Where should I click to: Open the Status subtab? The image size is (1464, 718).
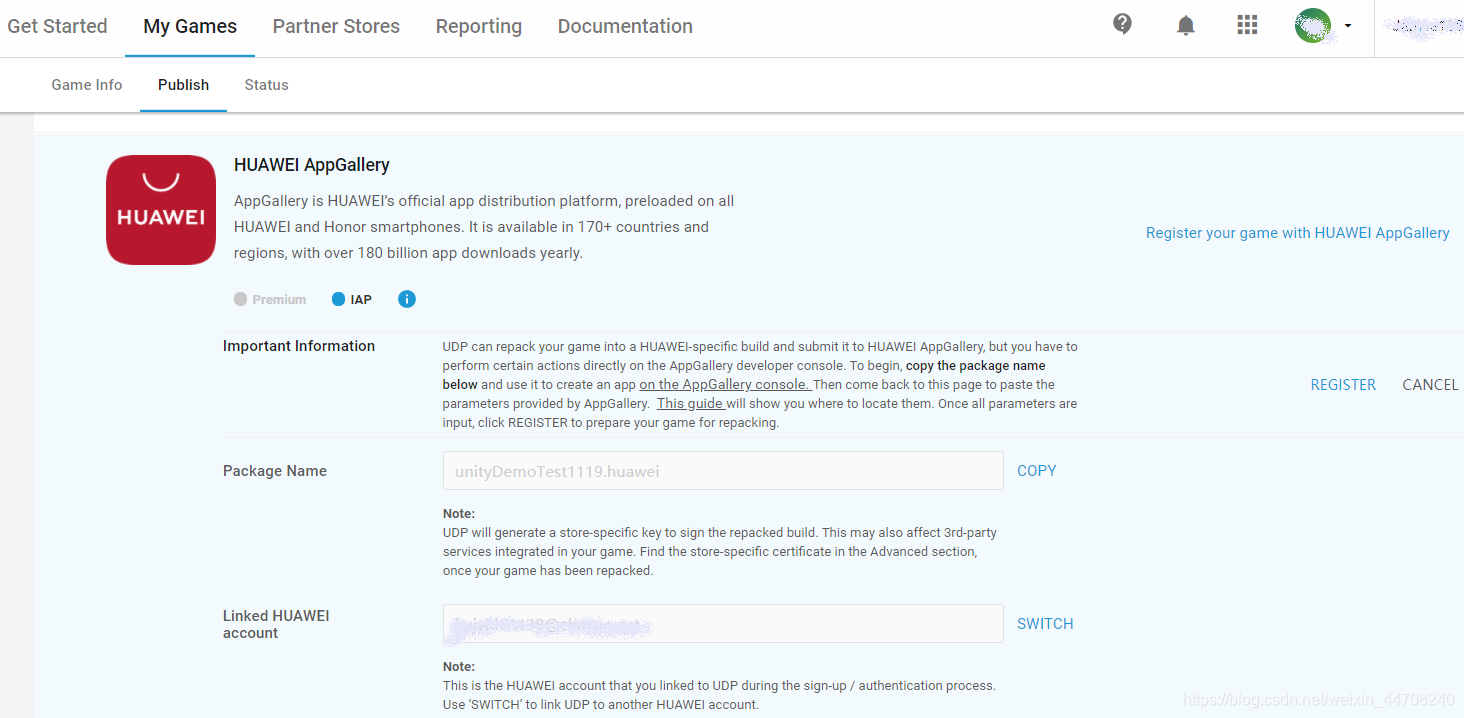pos(266,85)
